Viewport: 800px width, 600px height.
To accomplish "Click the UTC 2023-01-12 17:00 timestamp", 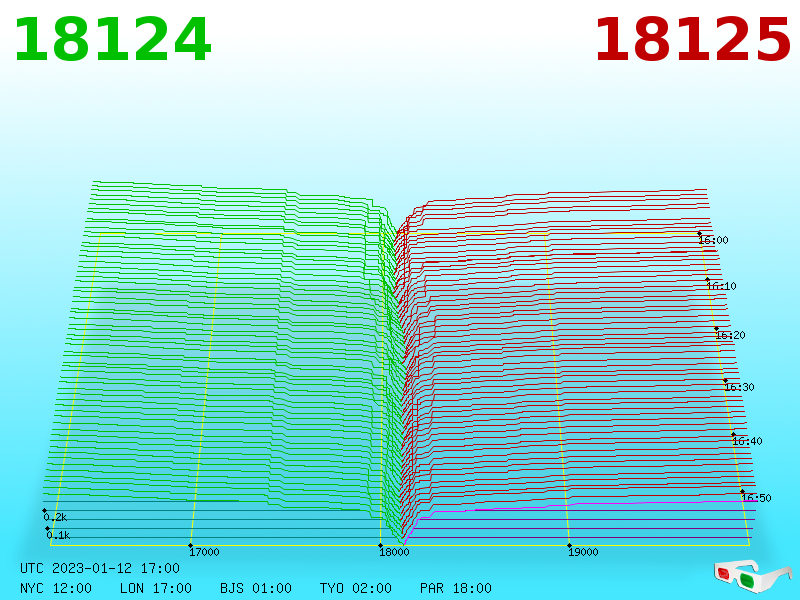I will coord(100,568).
